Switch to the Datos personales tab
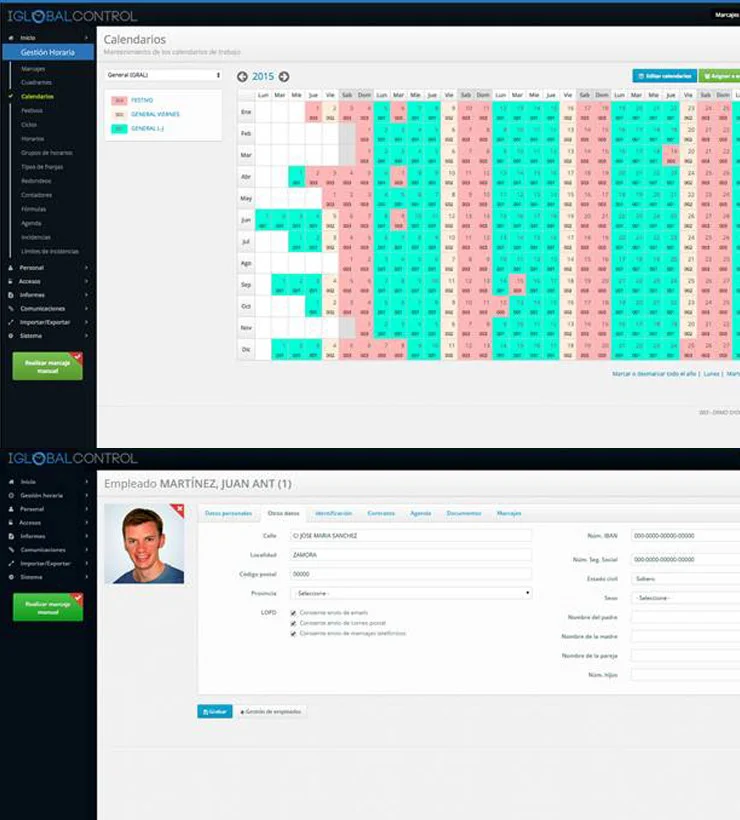 228,513
